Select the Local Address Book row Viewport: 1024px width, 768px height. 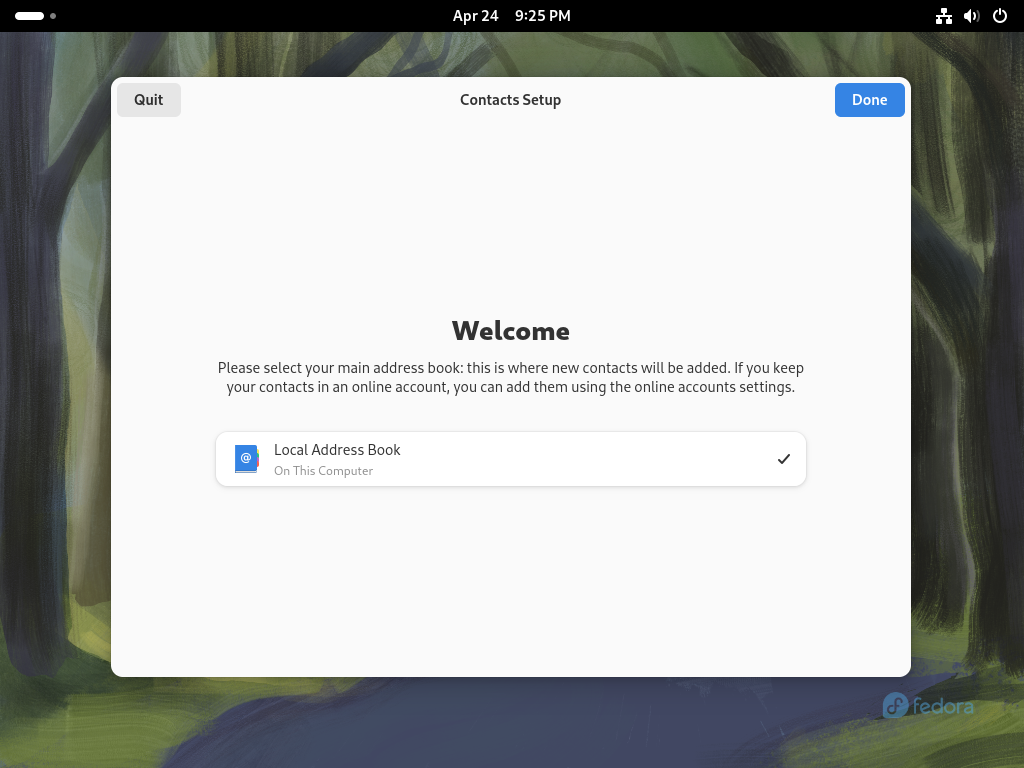tap(511, 459)
